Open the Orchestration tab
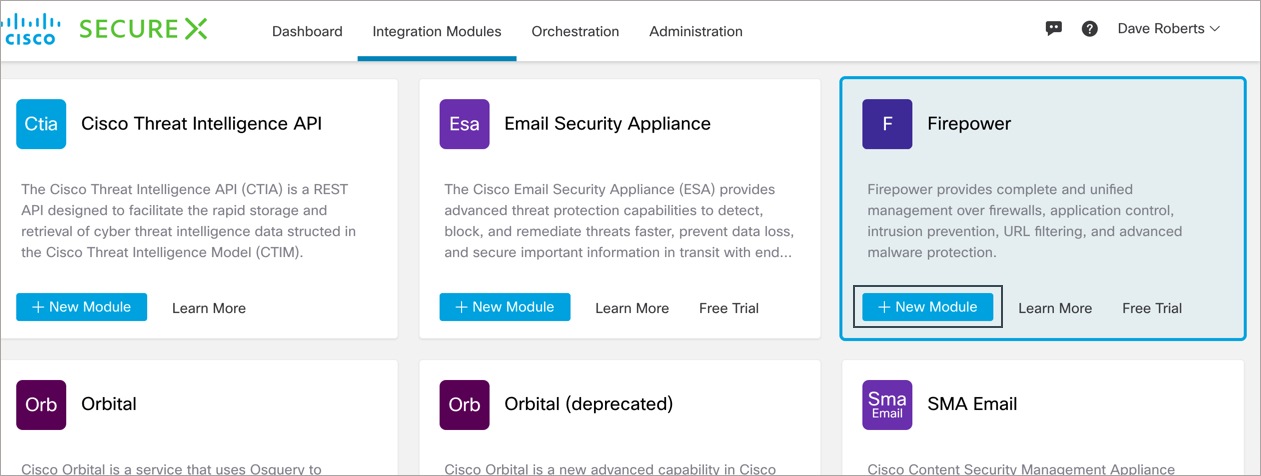The height and width of the screenshot is (476, 1261). (x=575, y=31)
